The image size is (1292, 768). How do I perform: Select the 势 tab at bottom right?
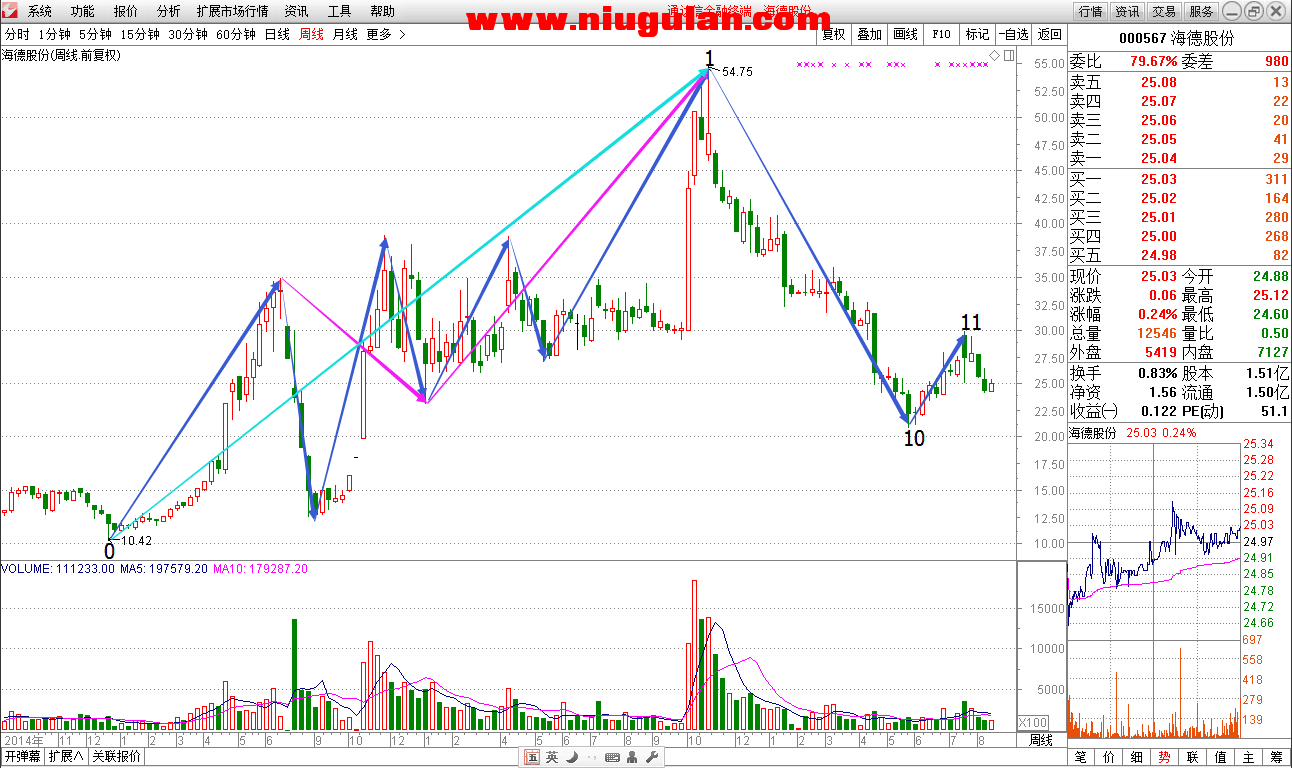(1164, 757)
